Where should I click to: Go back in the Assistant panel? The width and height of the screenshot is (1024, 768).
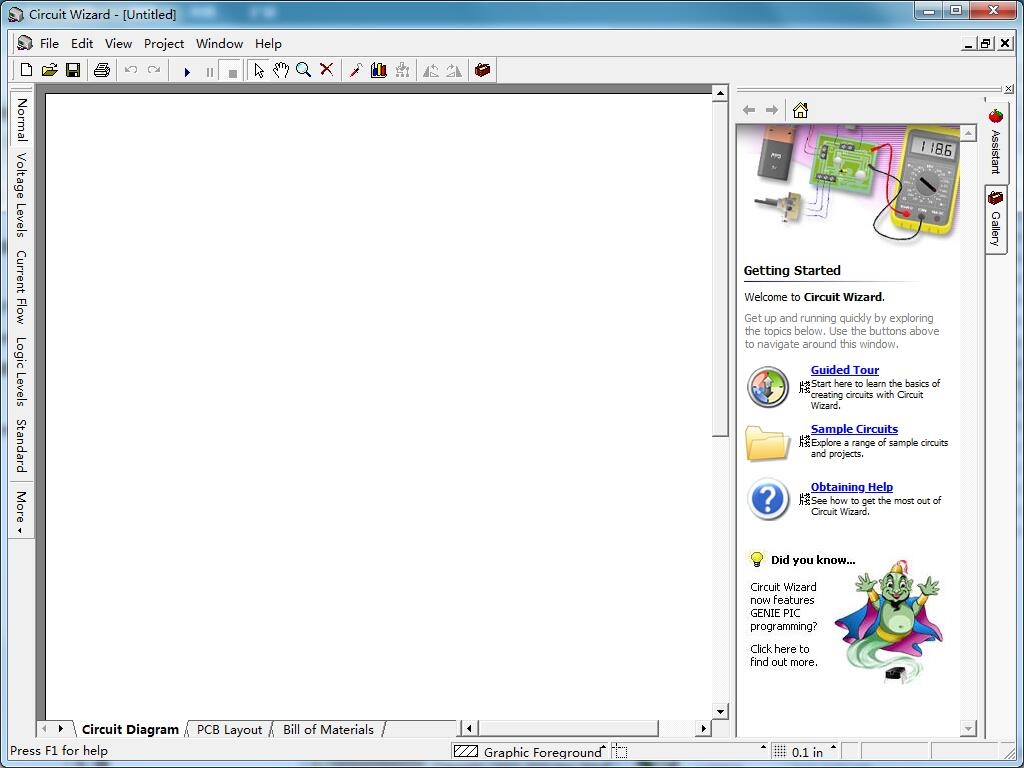click(x=749, y=110)
